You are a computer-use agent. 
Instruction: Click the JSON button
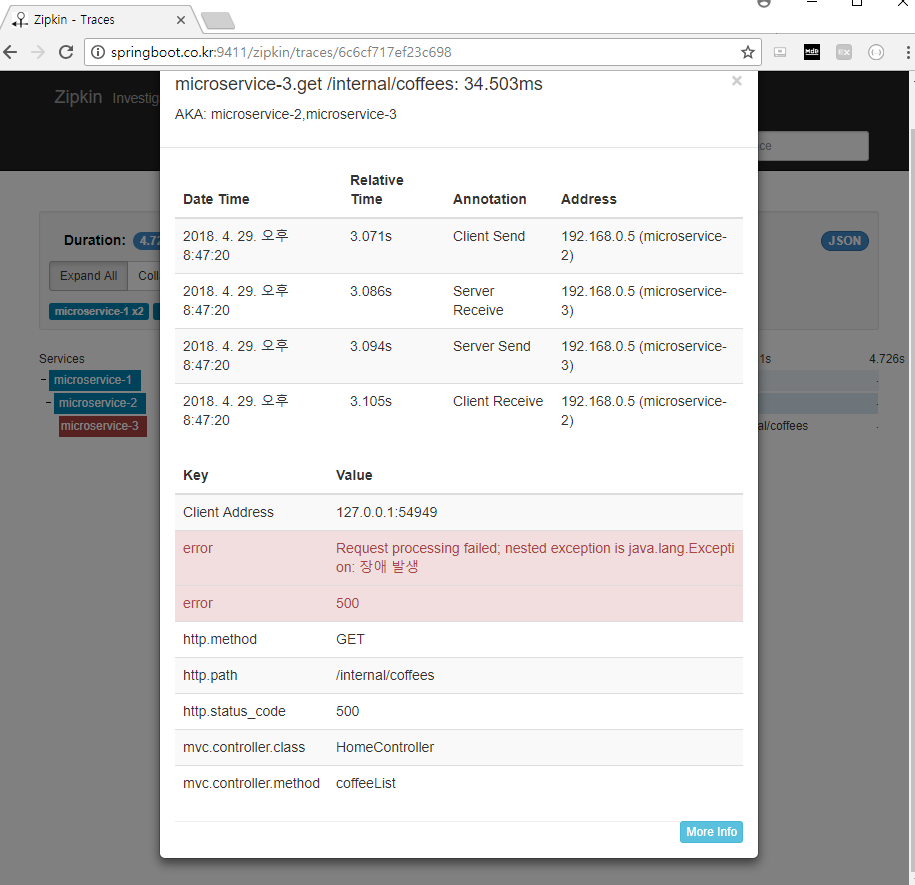pos(844,241)
